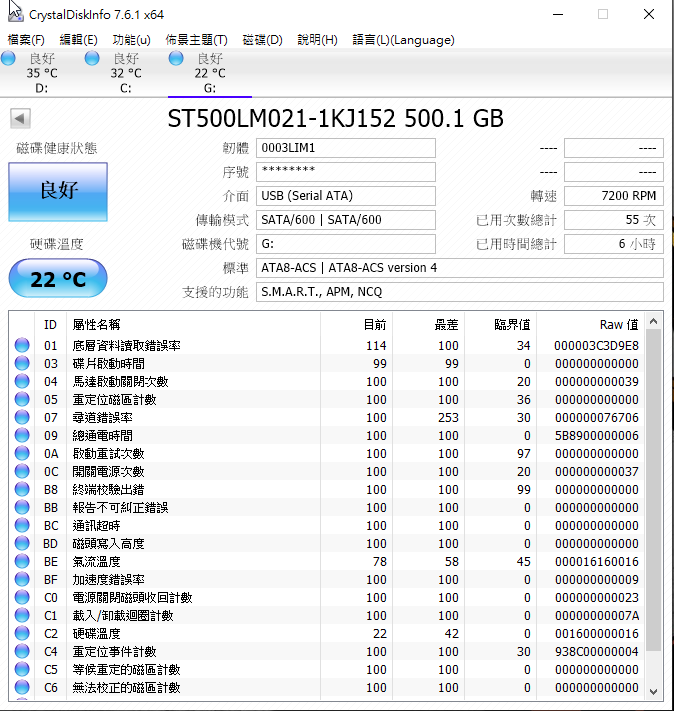Image resolution: width=674 pixels, height=711 pixels.
Task: Select drive C: status orb at 32 °C
Action: click(x=93, y=60)
